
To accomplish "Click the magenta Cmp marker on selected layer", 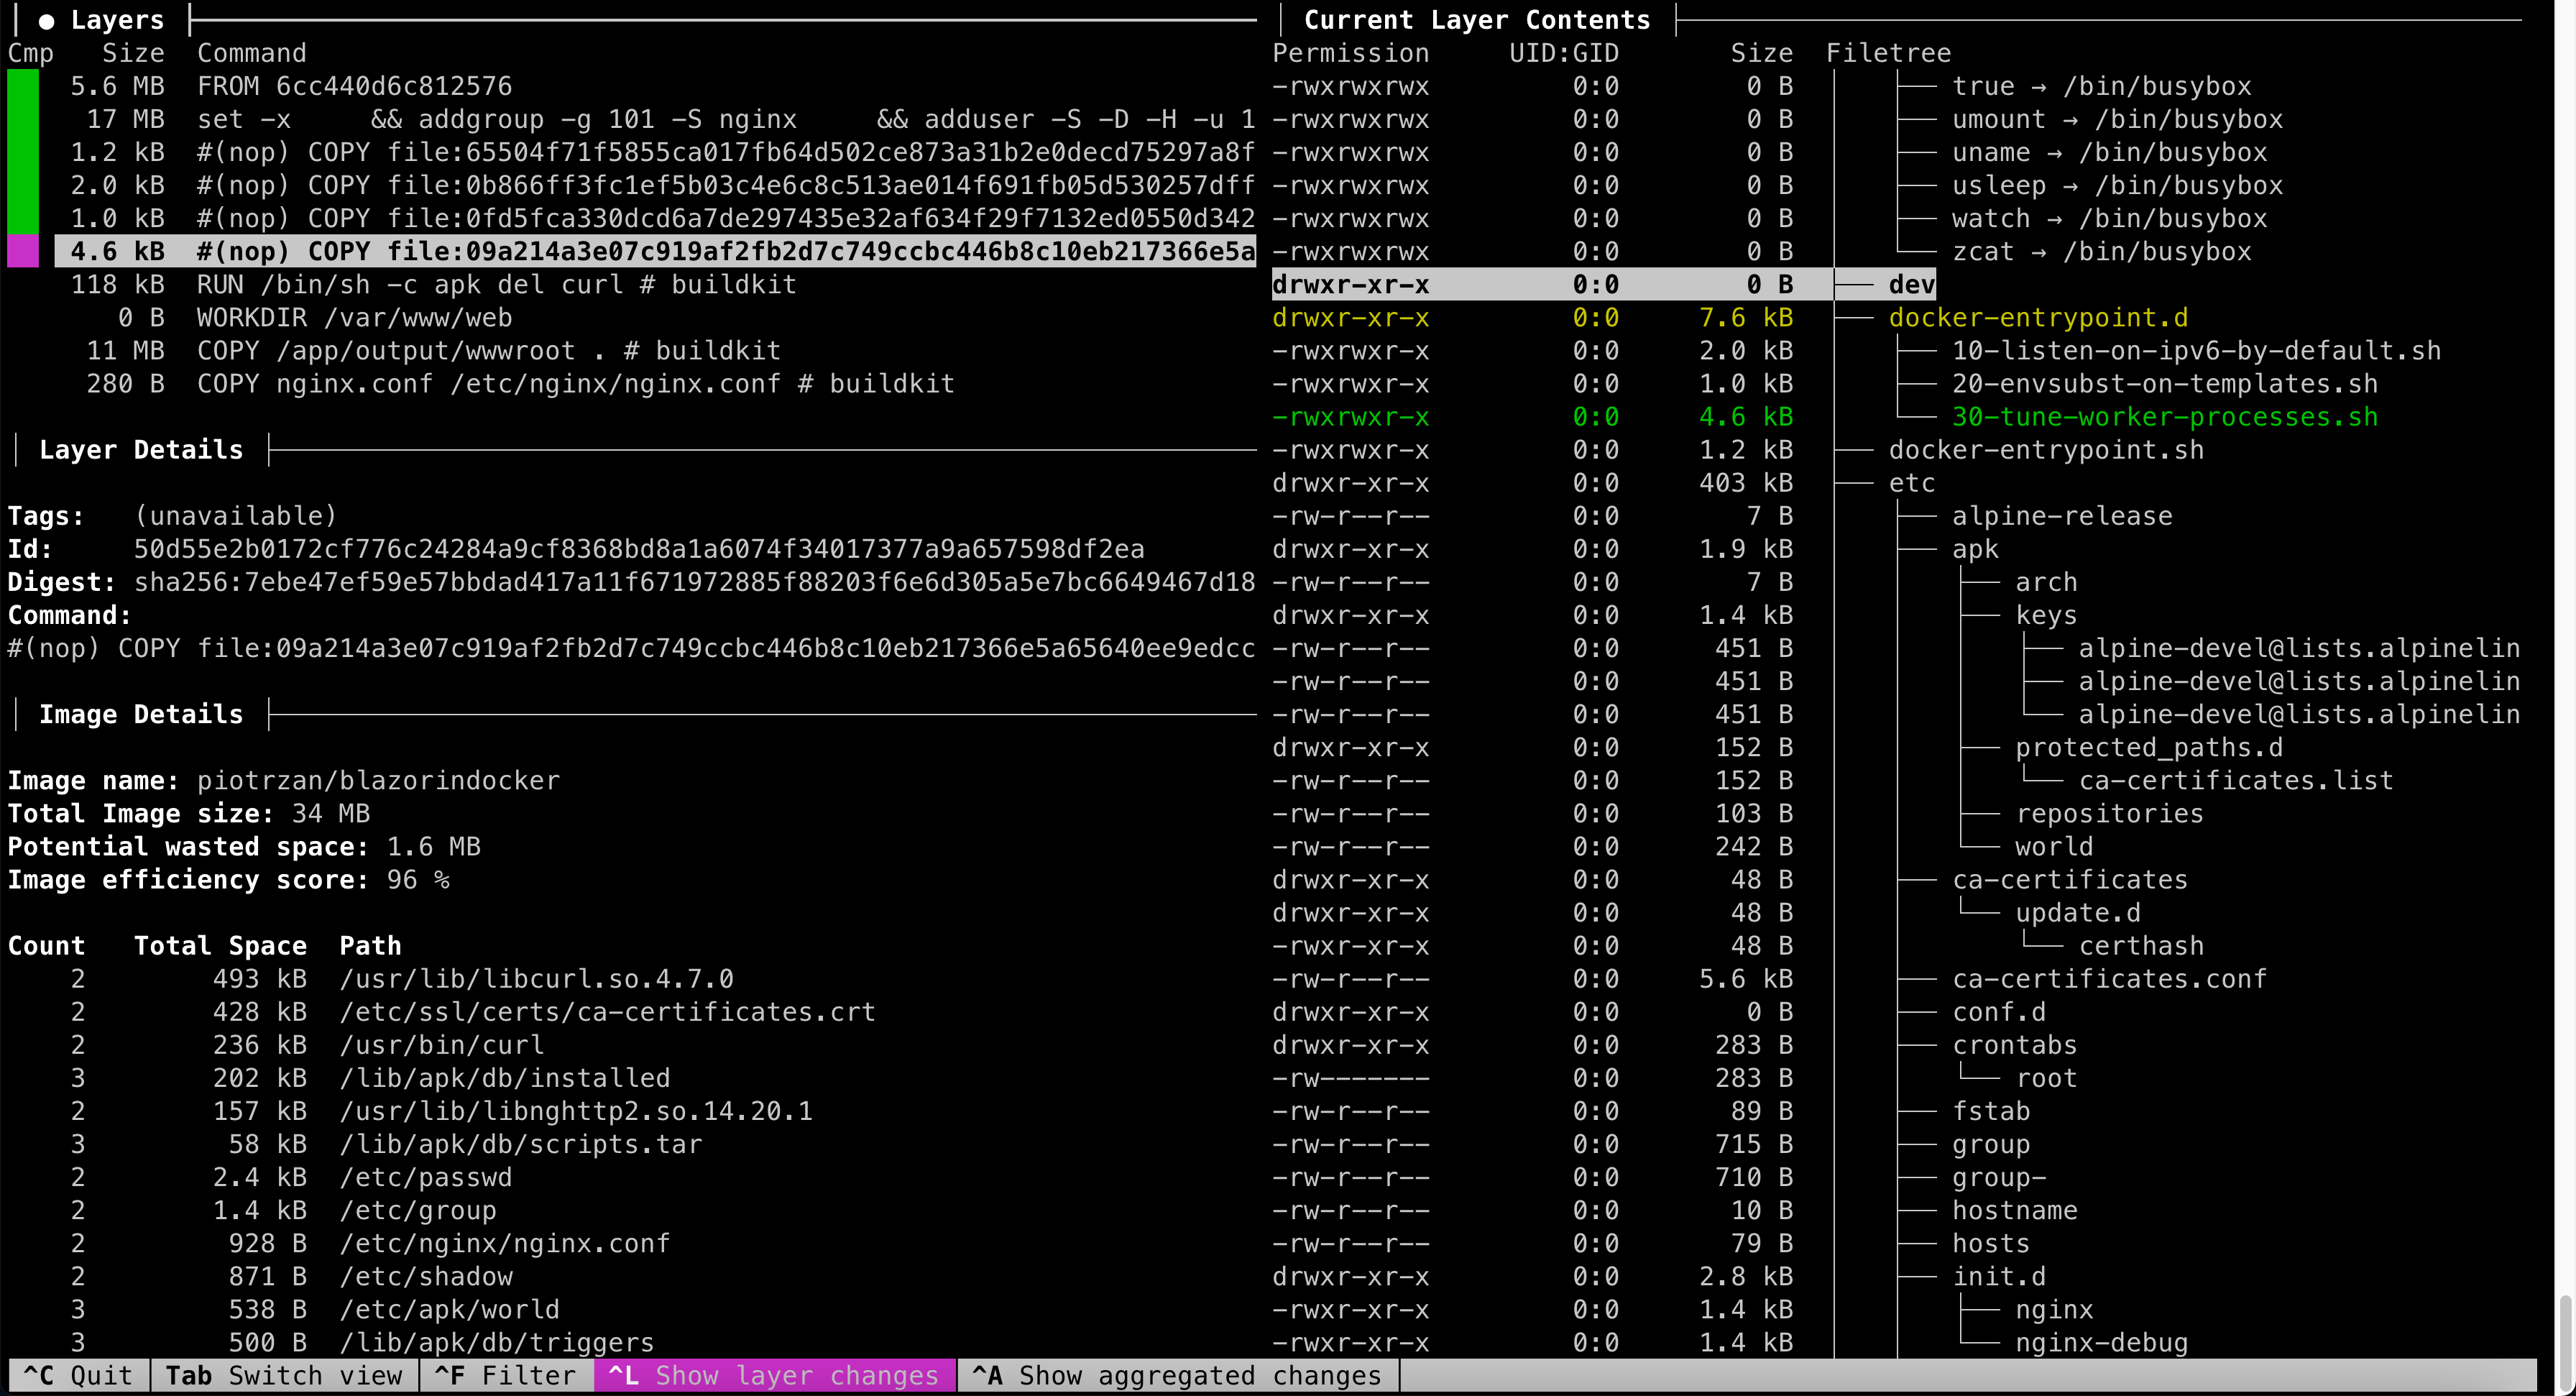I will [23, 251].
